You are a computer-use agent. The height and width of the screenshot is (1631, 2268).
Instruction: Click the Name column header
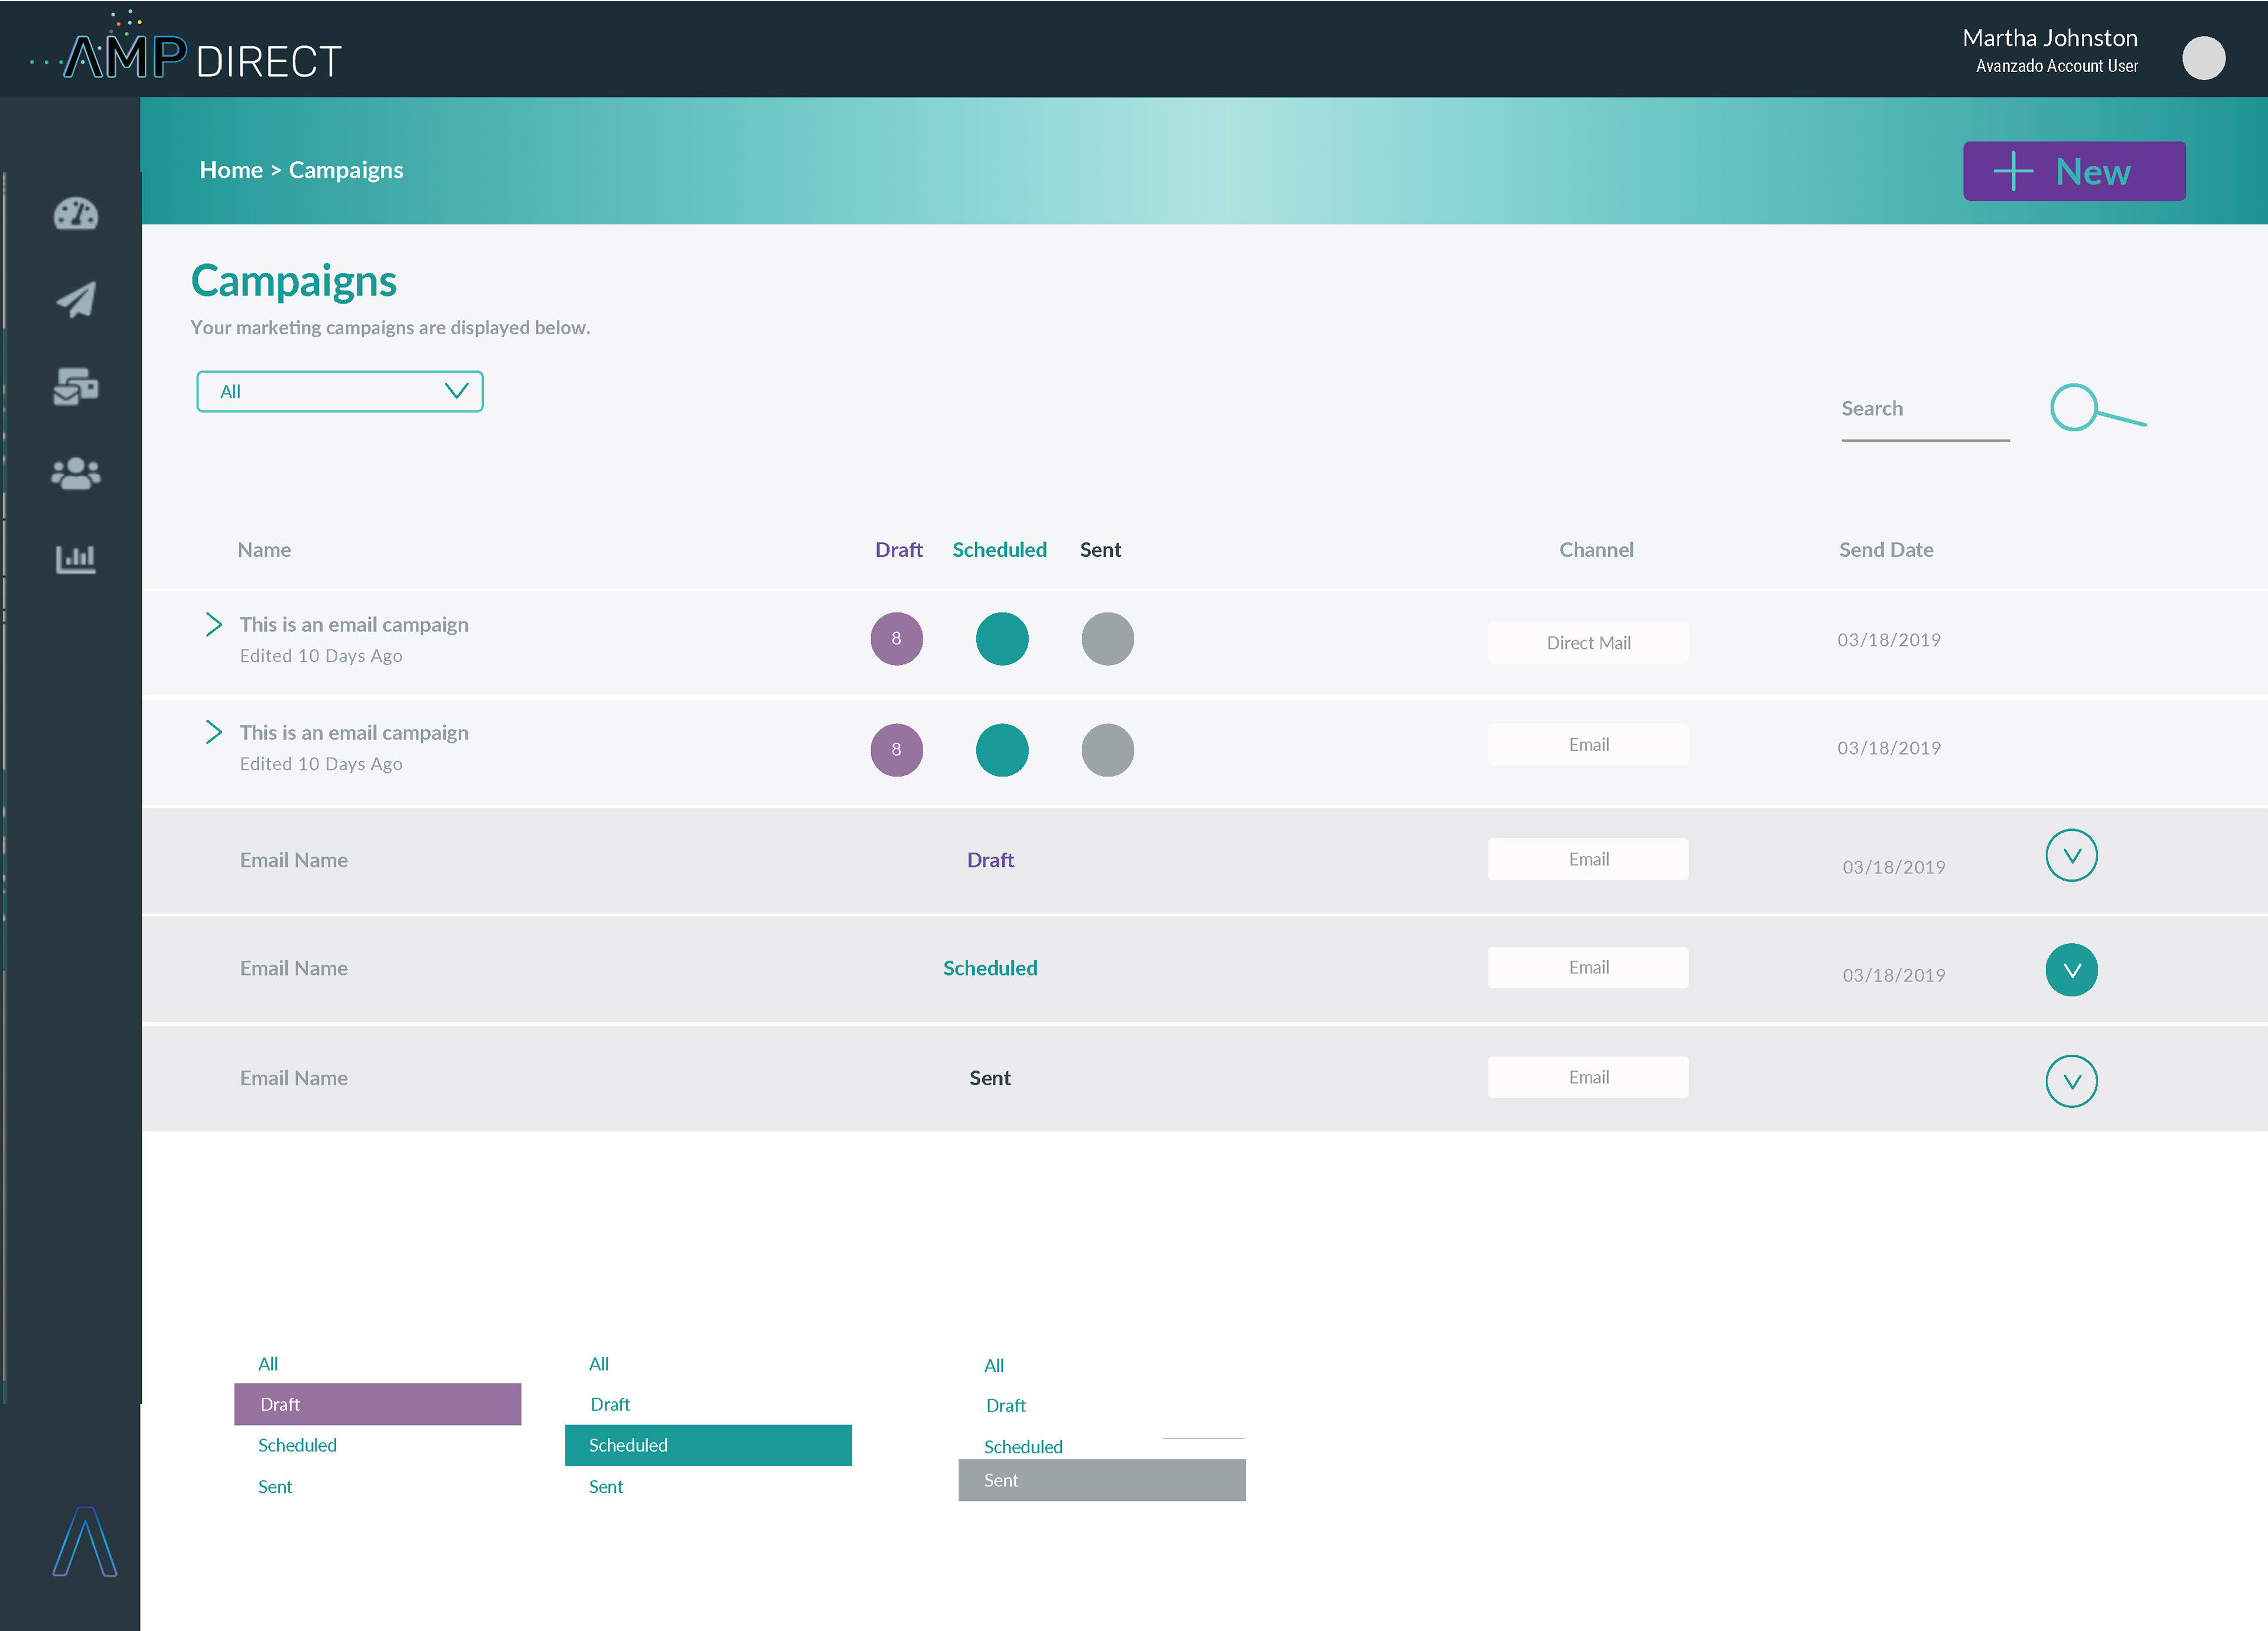[264, 550]
